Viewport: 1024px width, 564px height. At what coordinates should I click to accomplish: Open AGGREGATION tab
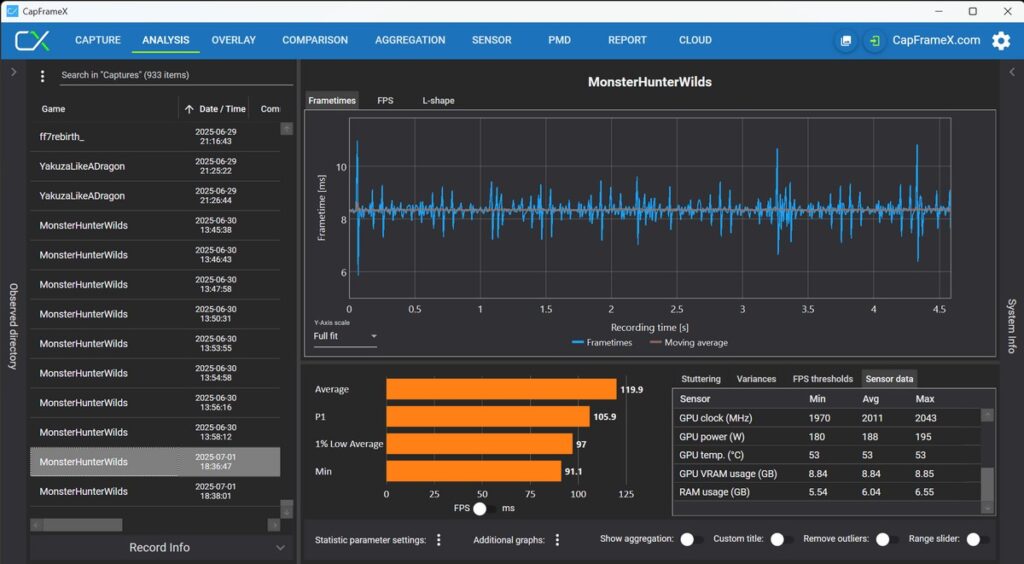click(410, 40)
